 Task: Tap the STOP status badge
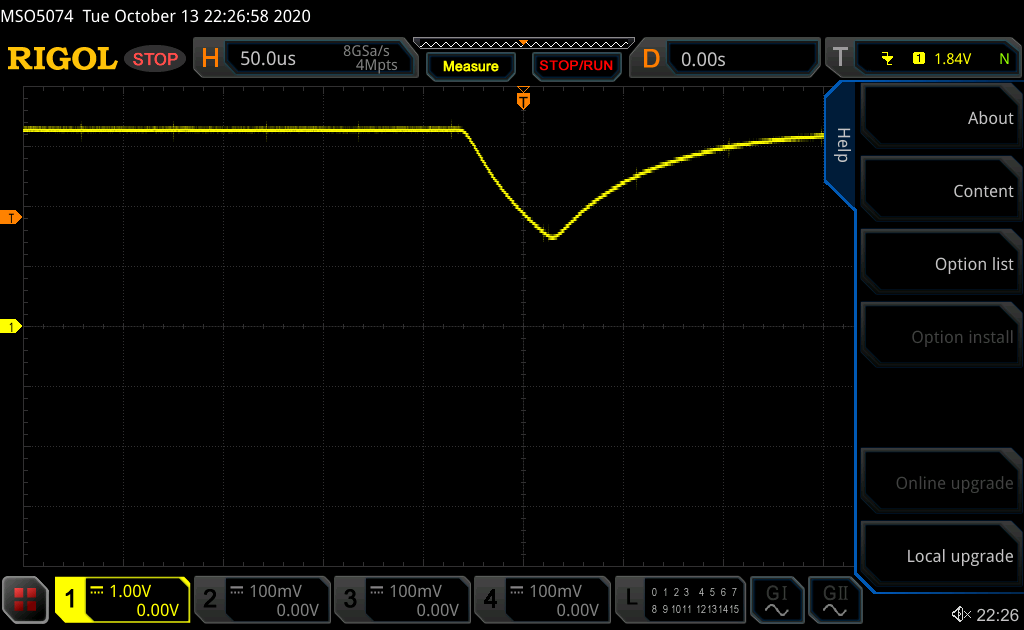[x=155, y=59]
